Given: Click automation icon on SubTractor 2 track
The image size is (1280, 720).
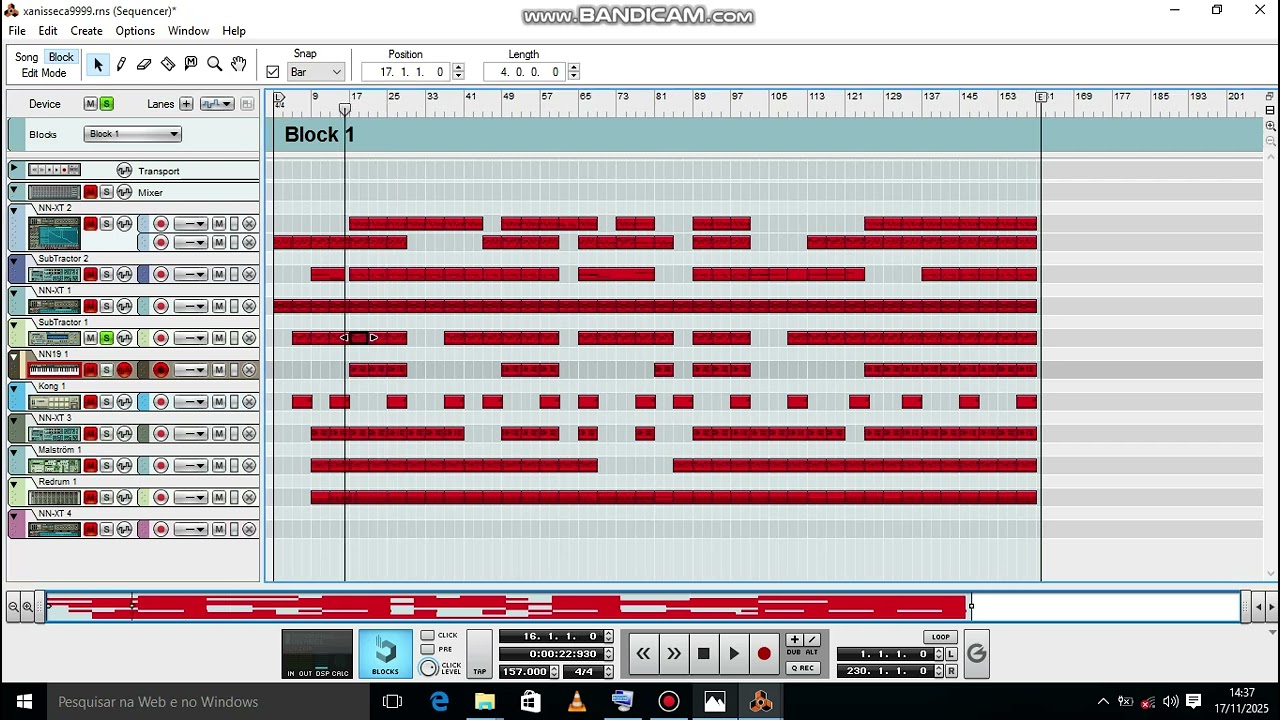Looking at the screenshot, I should (x=124, y=274).
